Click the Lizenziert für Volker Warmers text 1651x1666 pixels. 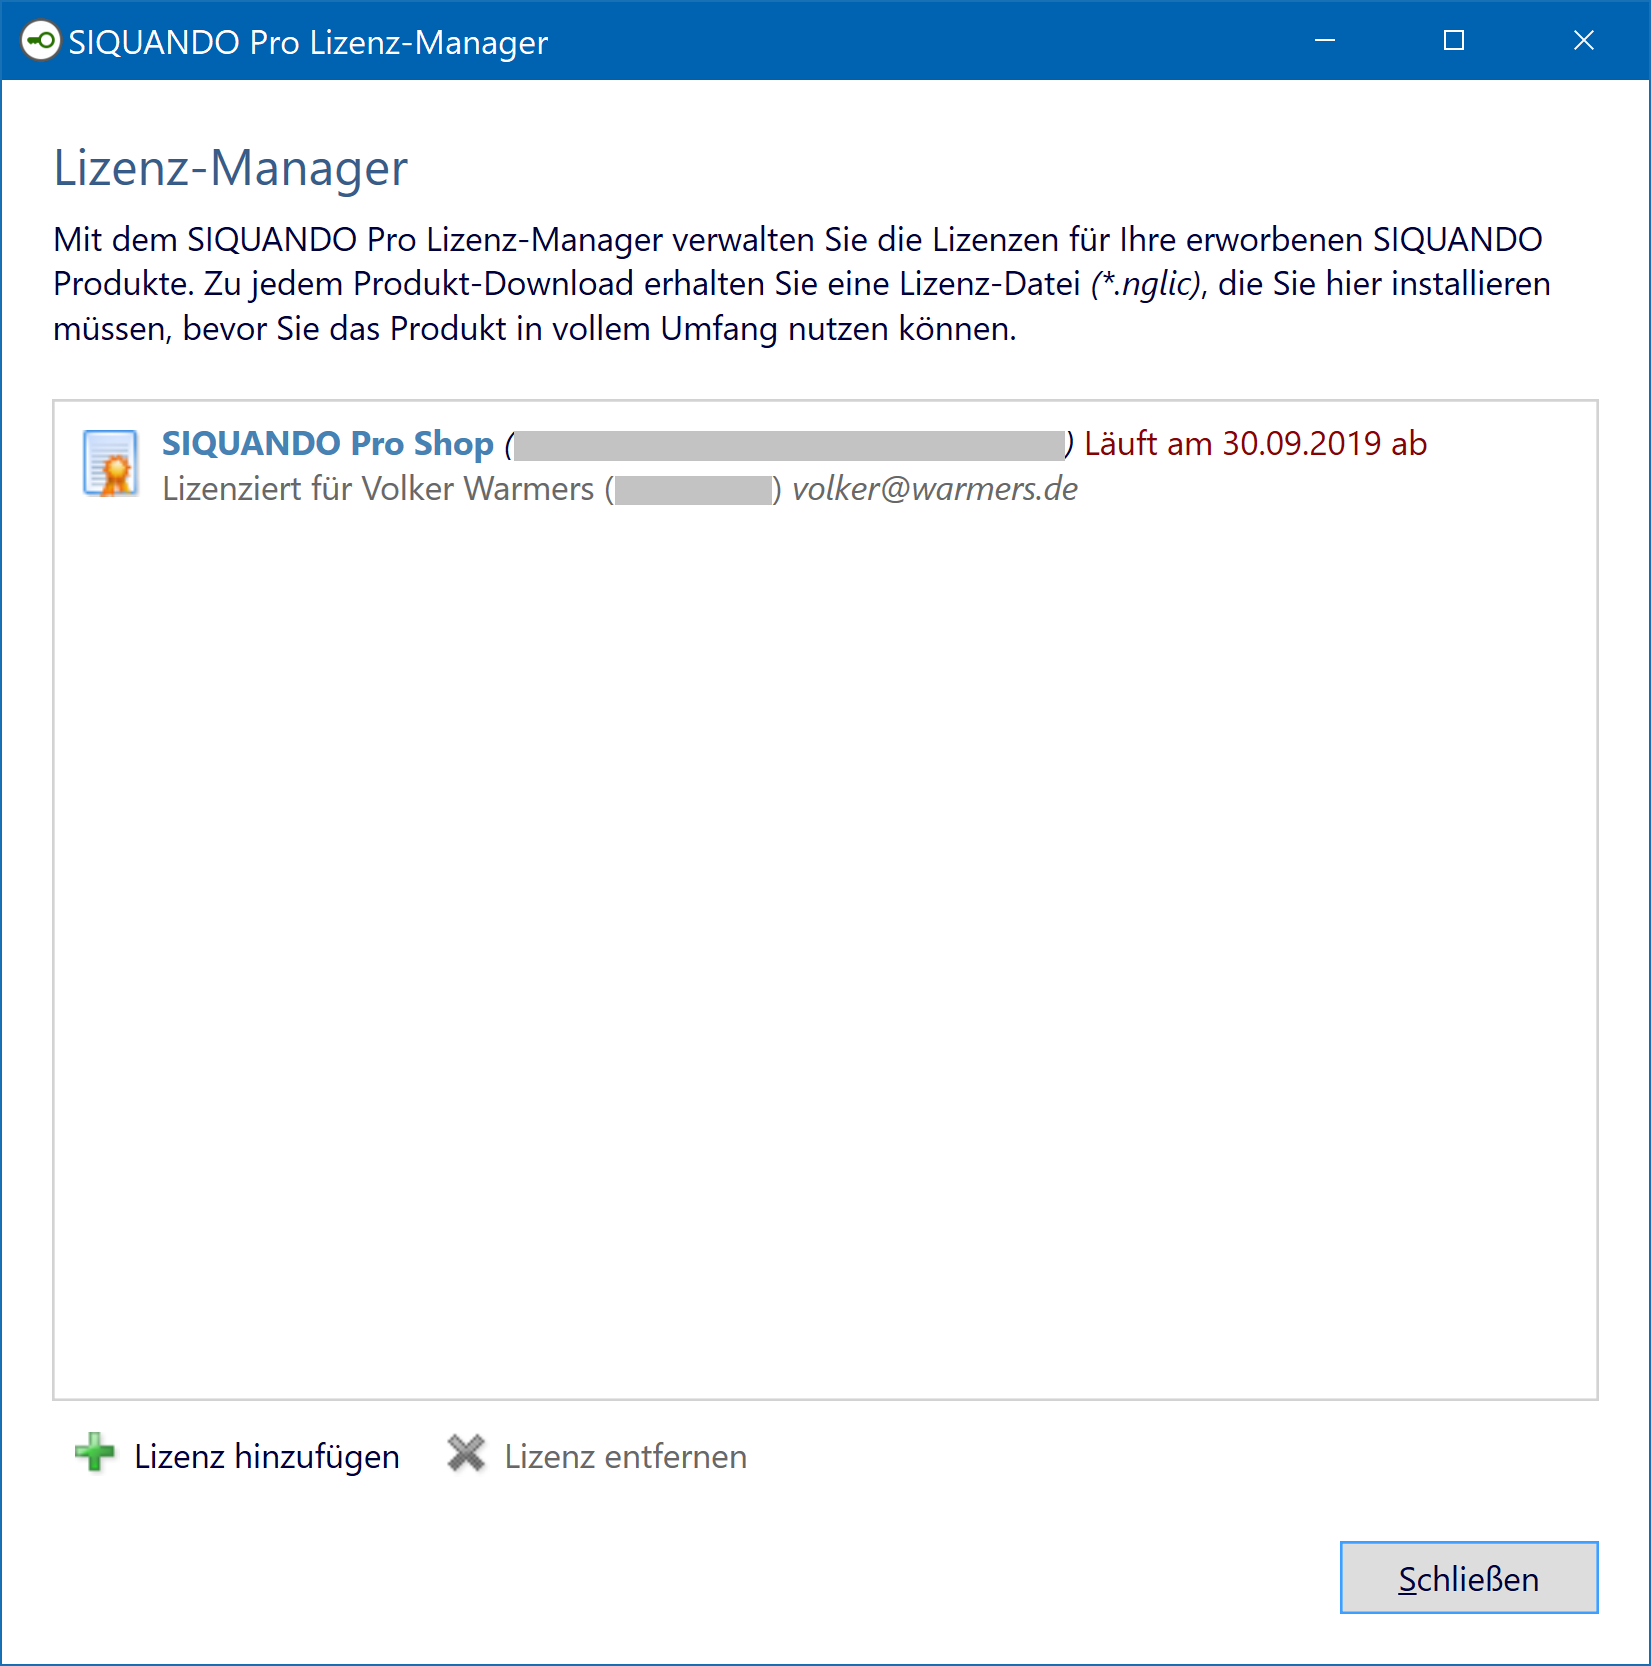tap(378, 489)
